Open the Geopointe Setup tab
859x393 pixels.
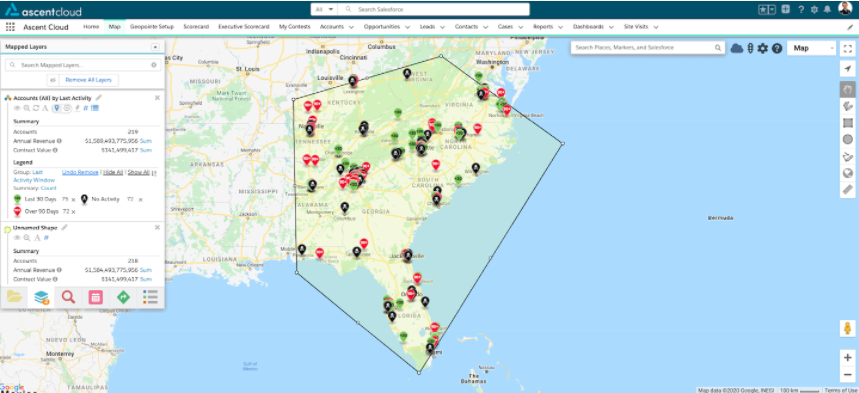[x=152, y=26]
